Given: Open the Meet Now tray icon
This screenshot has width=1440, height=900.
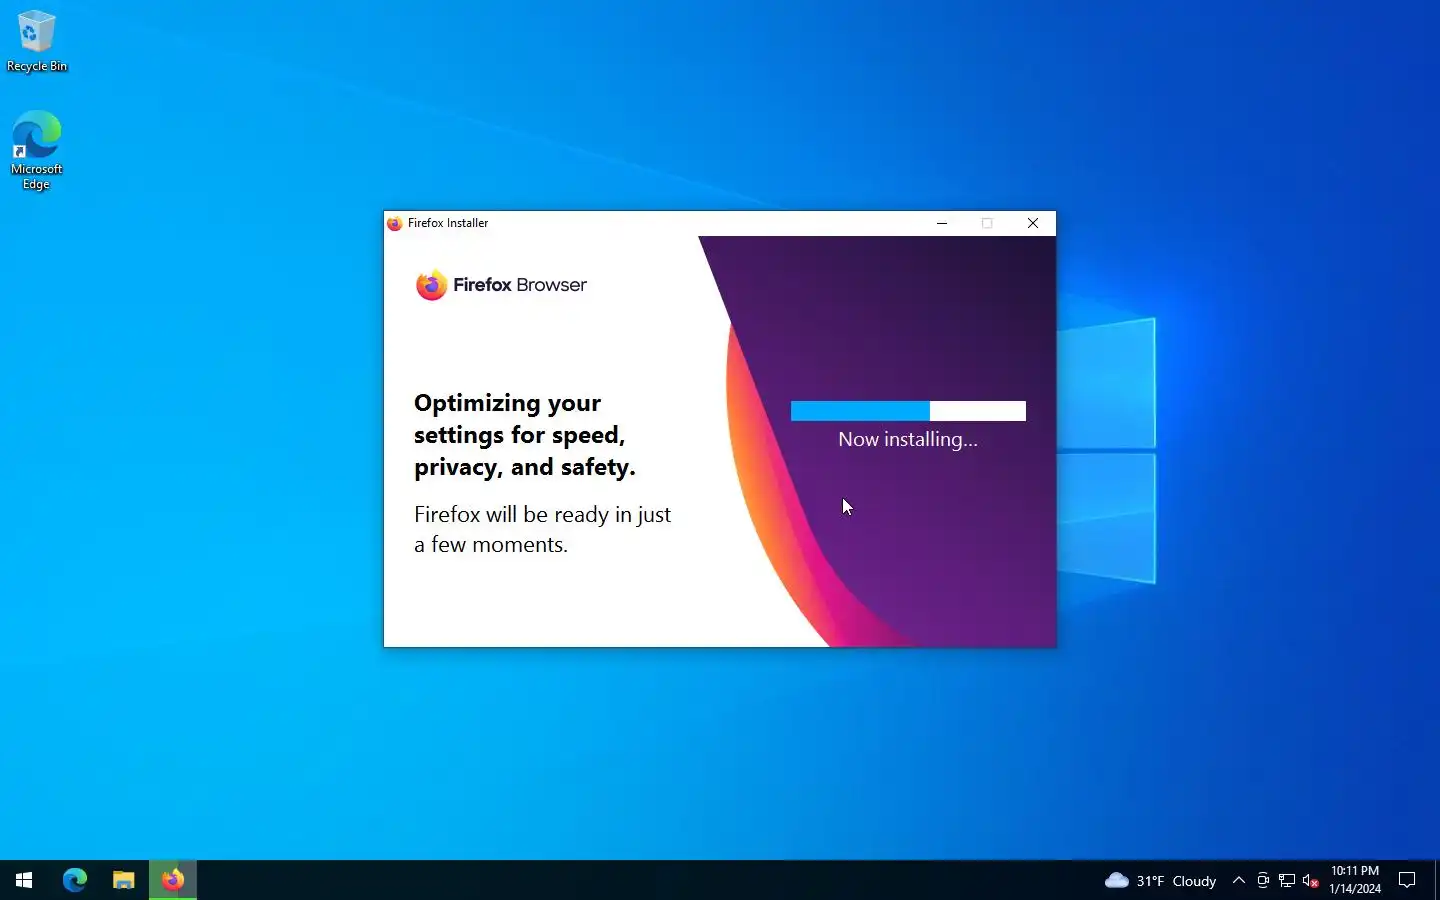Looking at the screenshot, I should pyautogui.click(x=1263, y=880).
